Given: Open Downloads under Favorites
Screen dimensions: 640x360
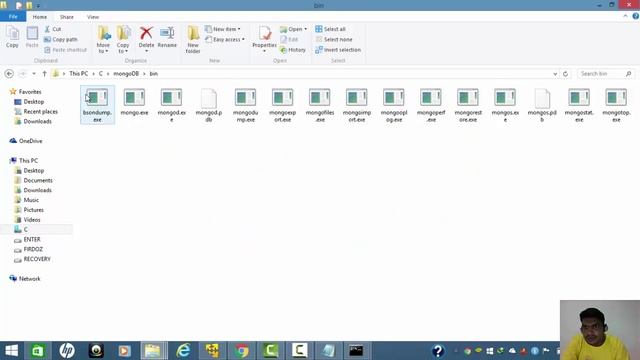Looking at the screenshot, I should pyautogui.click(x=33, y=121).
